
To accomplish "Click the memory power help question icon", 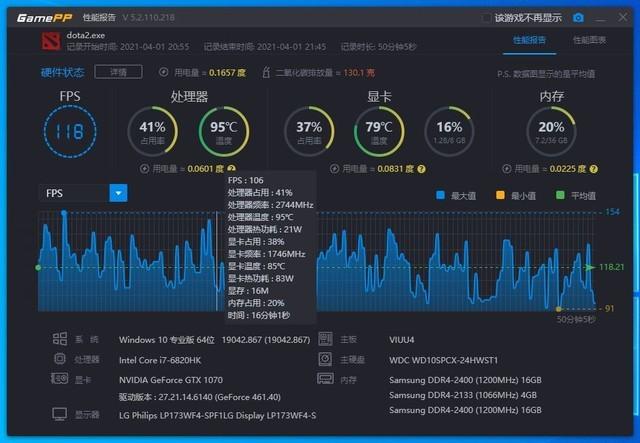I will click(x=594, y=169).
